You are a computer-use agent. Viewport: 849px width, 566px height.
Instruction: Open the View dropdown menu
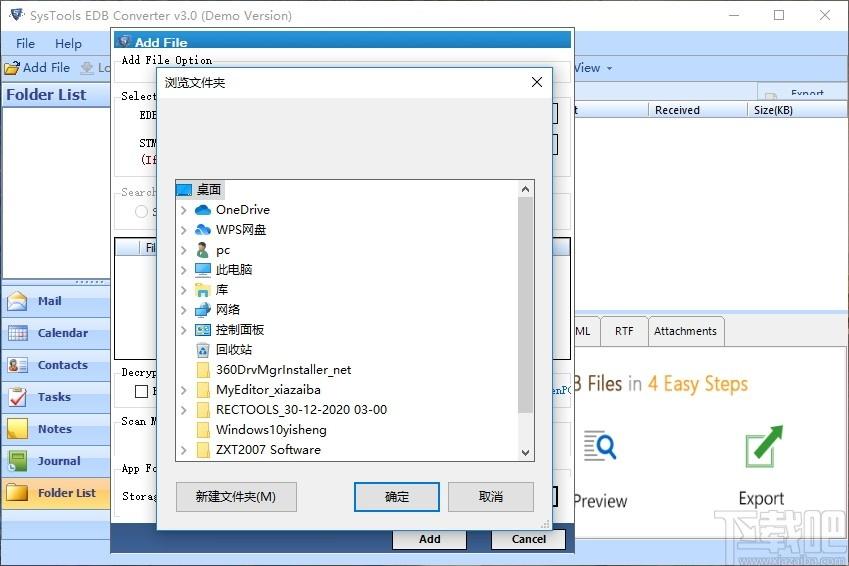pos(593,68)
